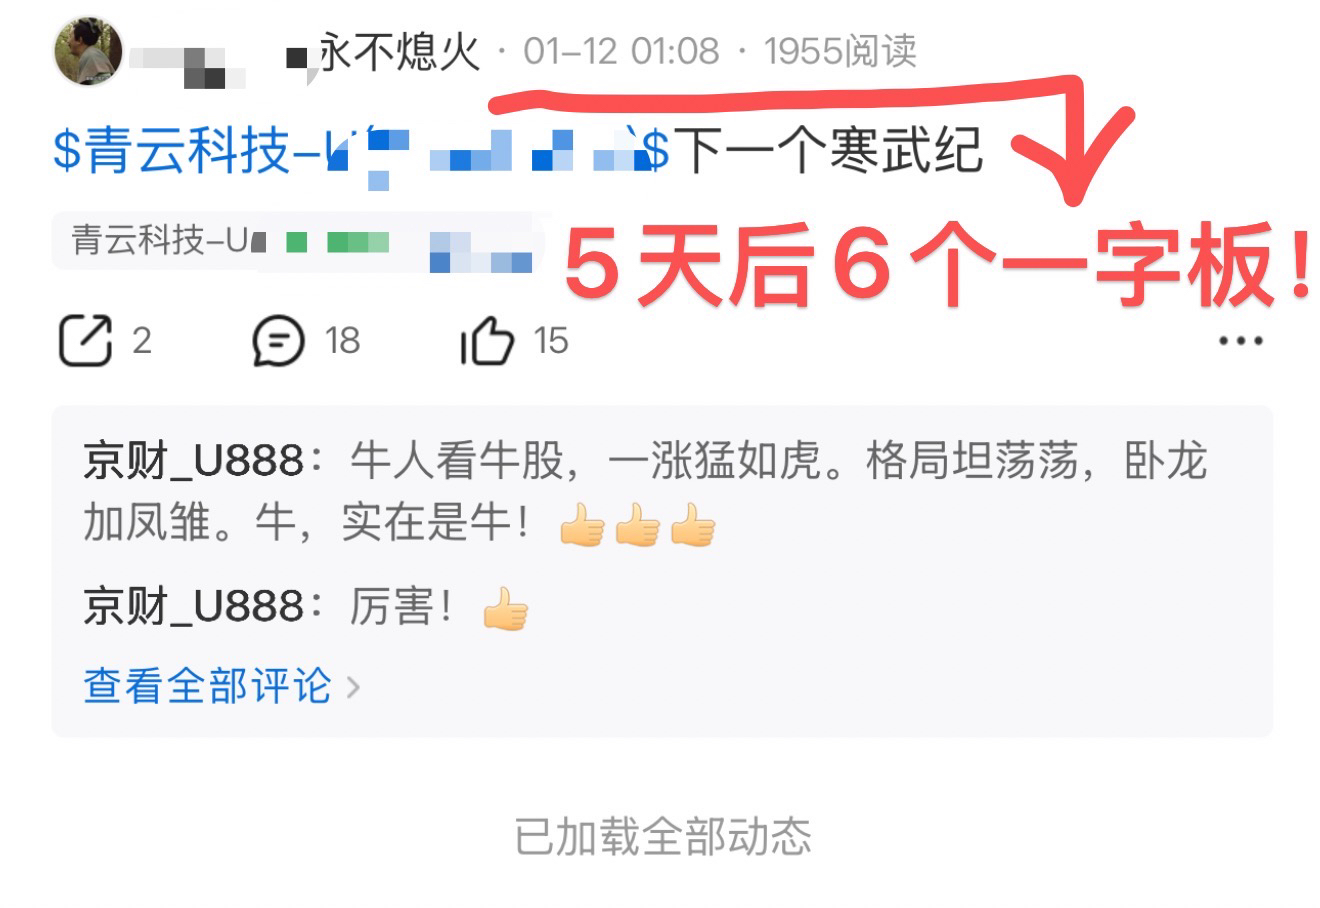
Task: Tap the comment count 18
Action: tap(342, 341)
